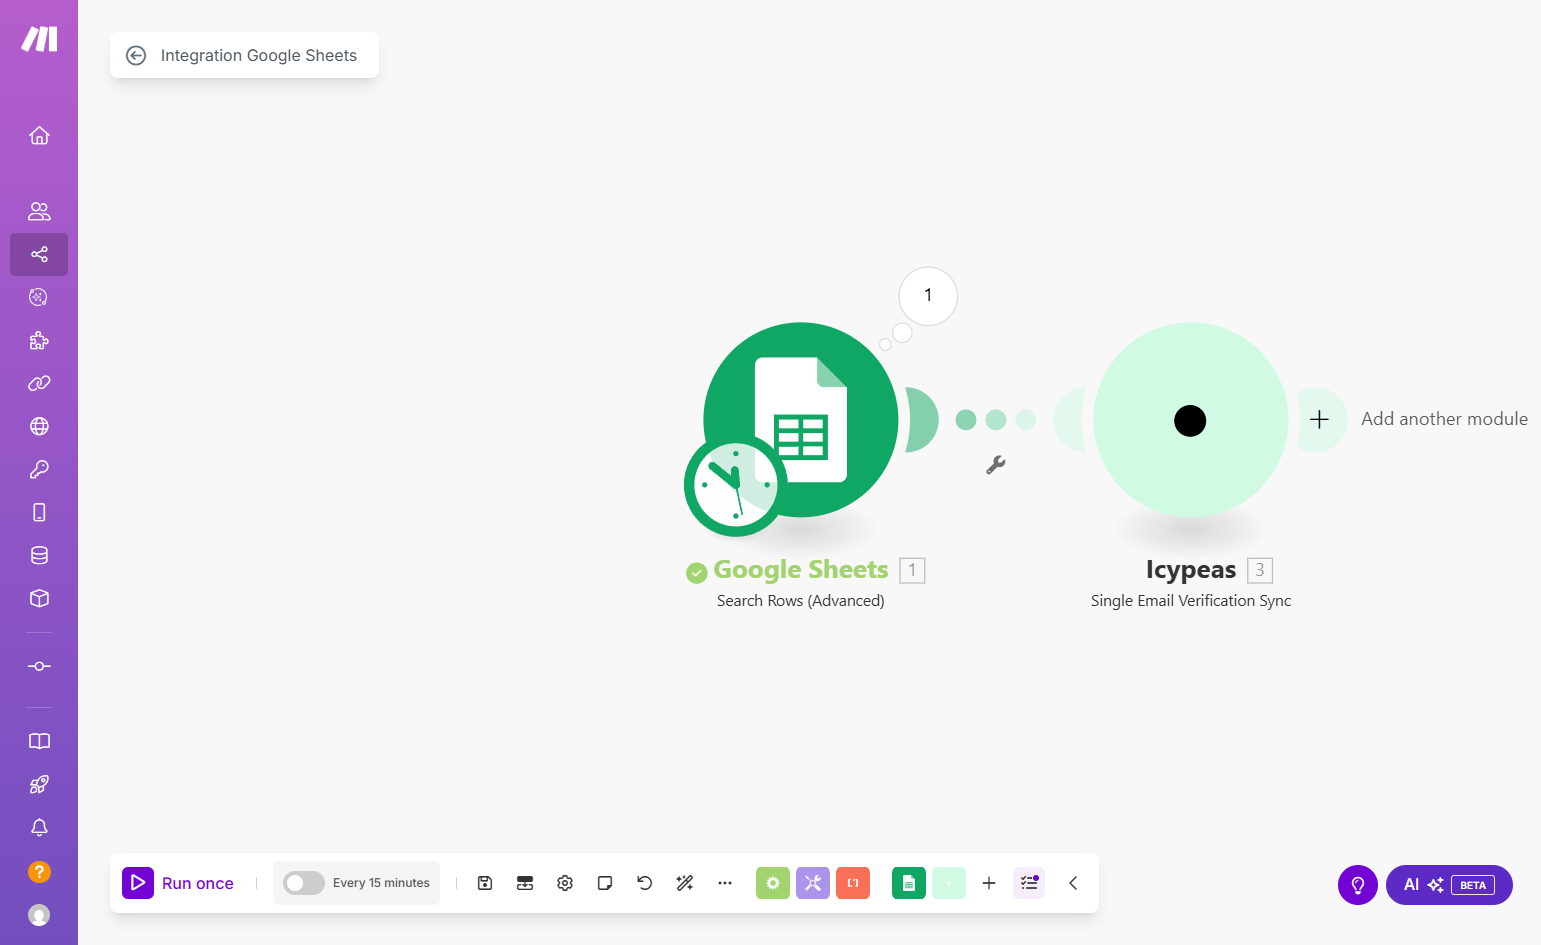Open the Templates puzzle icon in the sidebar
Image resolution: width=1541 pixels, height=945 pixels.
39,340
